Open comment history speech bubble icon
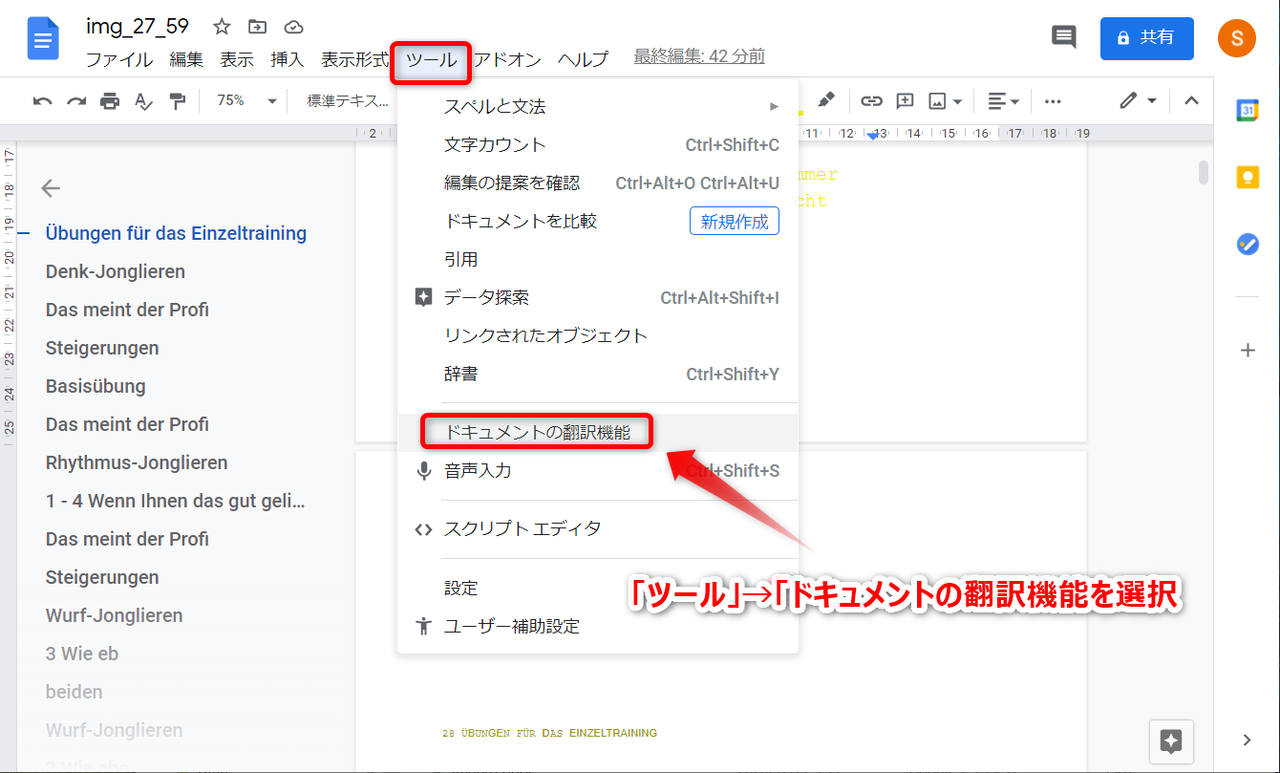This screenshot has height=773, width=1280. pyautogui.click(x=1064, y=38)
